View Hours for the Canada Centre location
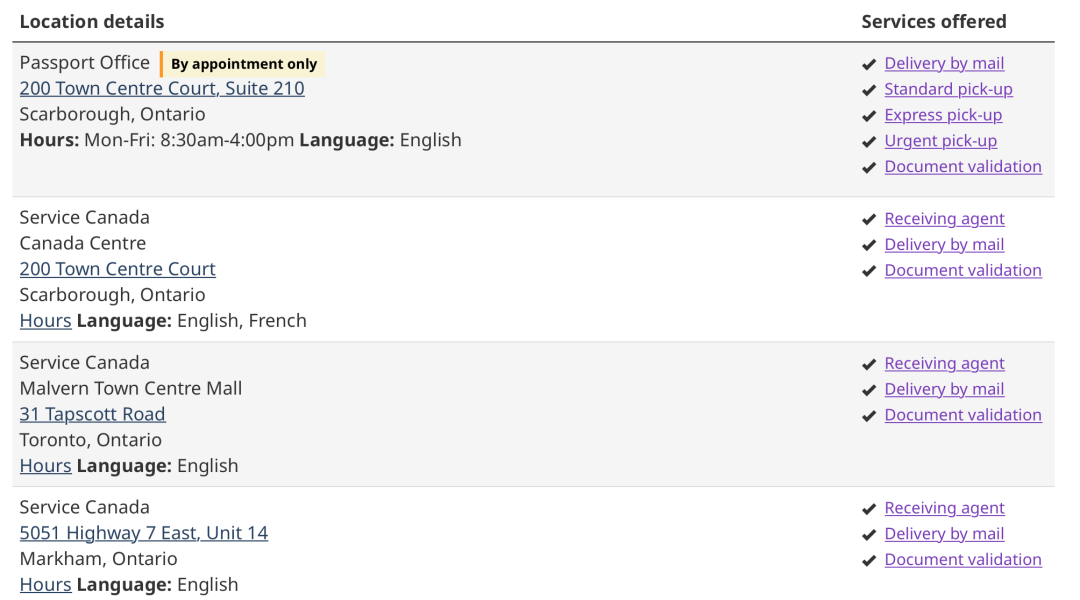 [45, 320]
